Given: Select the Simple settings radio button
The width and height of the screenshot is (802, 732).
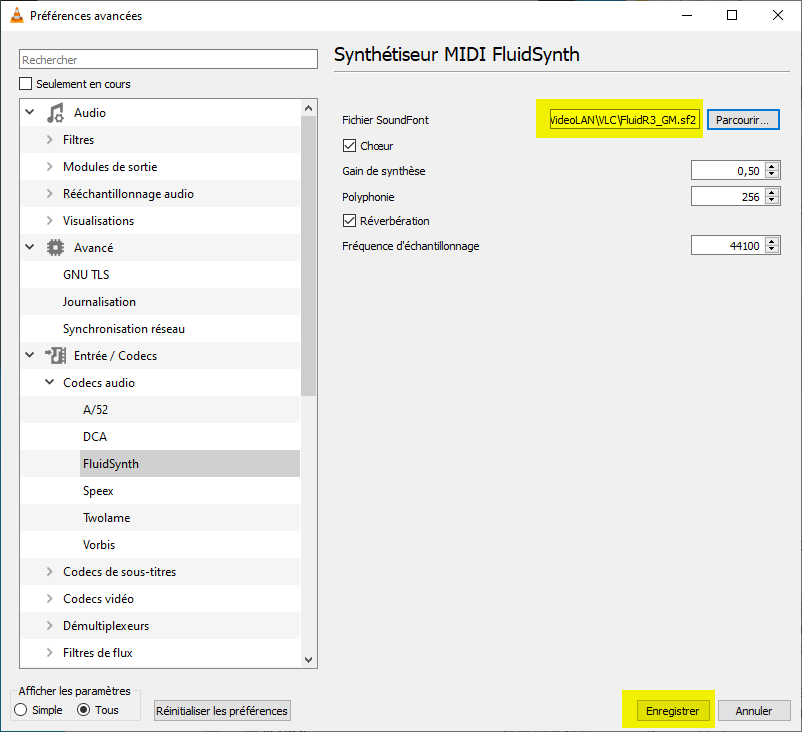Looking at the screenshot, I should pyautogui.click(x=21, y=710).
